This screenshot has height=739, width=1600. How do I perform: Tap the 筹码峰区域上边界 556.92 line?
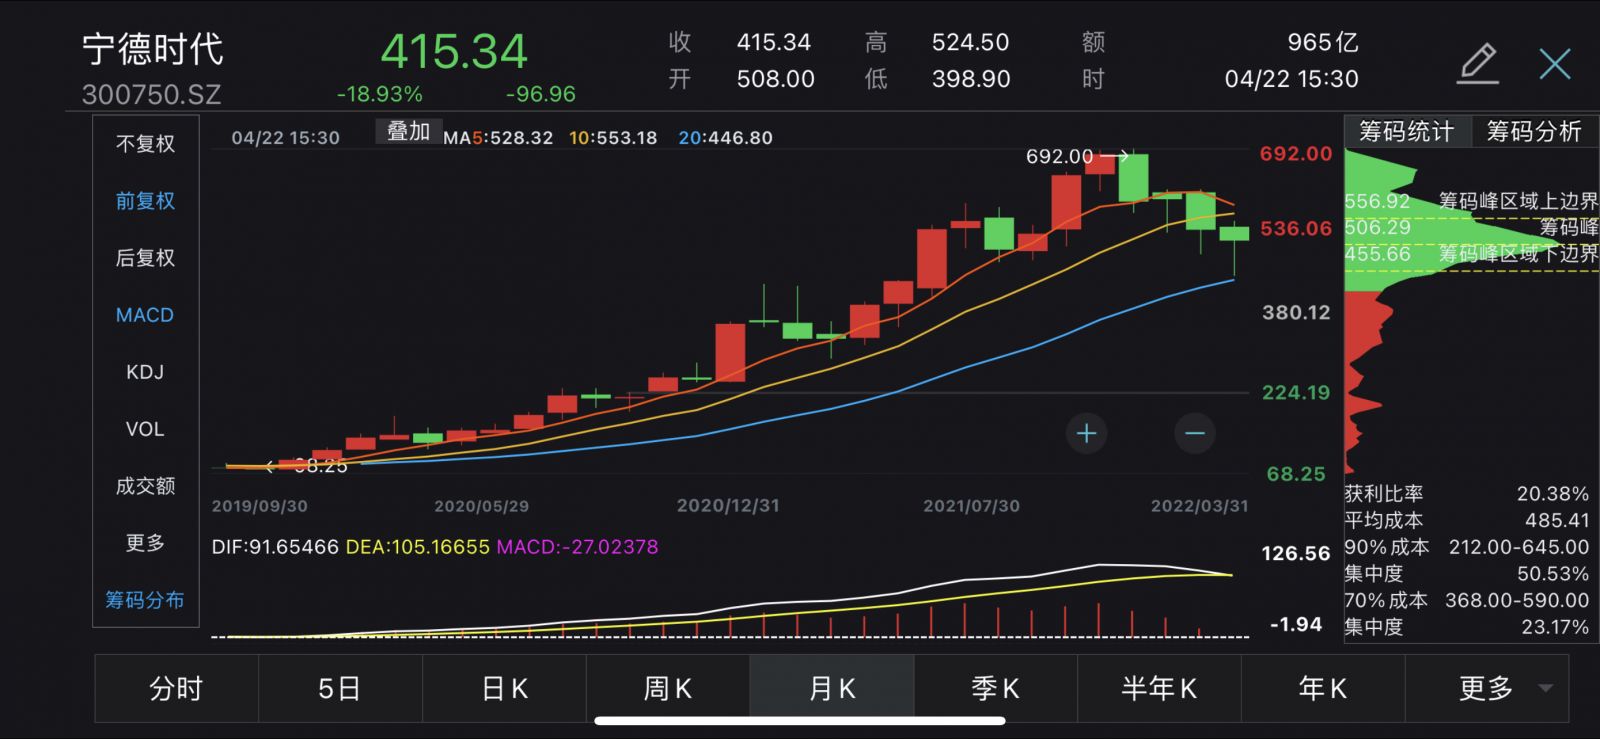click(x=1471, y=201)
